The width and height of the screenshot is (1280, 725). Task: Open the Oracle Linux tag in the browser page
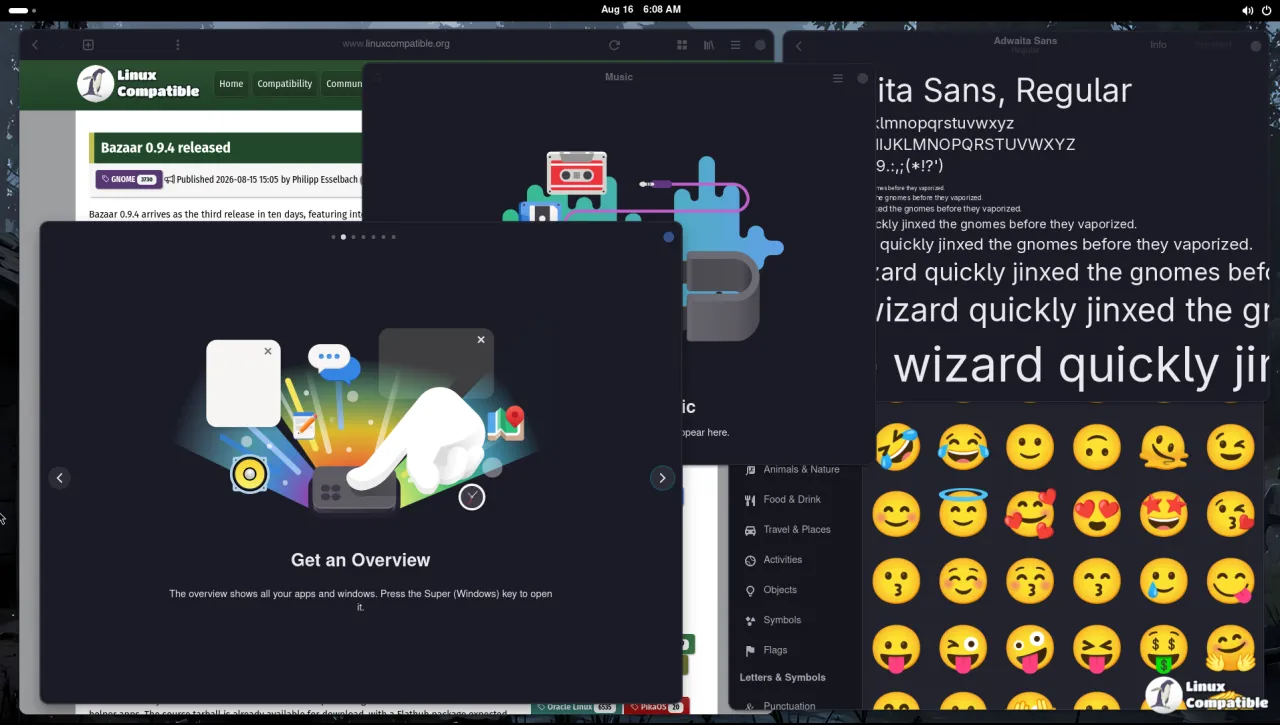click(574, 707)
